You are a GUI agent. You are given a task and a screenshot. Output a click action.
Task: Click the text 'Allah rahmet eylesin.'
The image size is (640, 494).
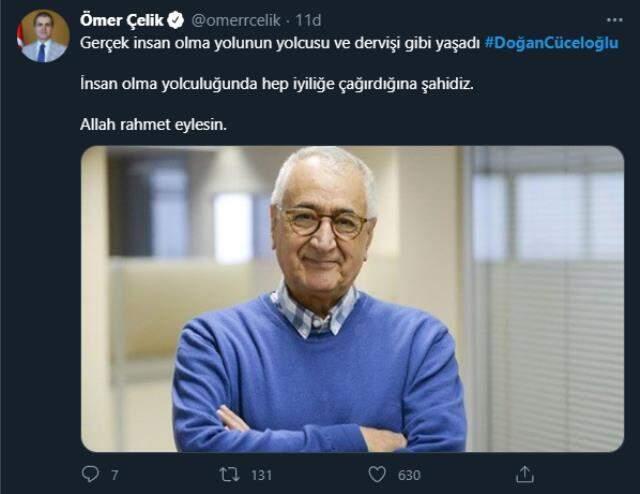click(153, 125)
